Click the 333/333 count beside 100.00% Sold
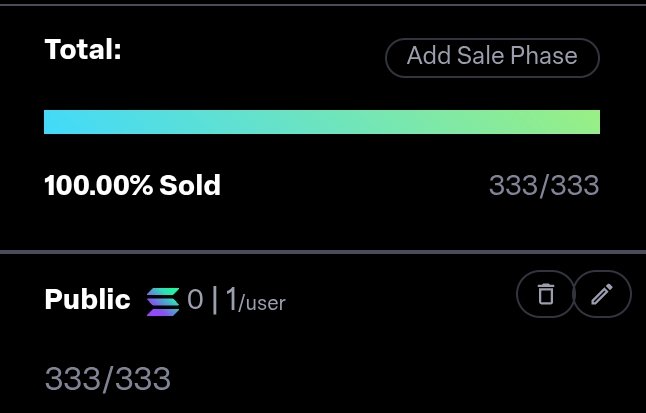Screen dimensions: 646x413 [543, 186]
